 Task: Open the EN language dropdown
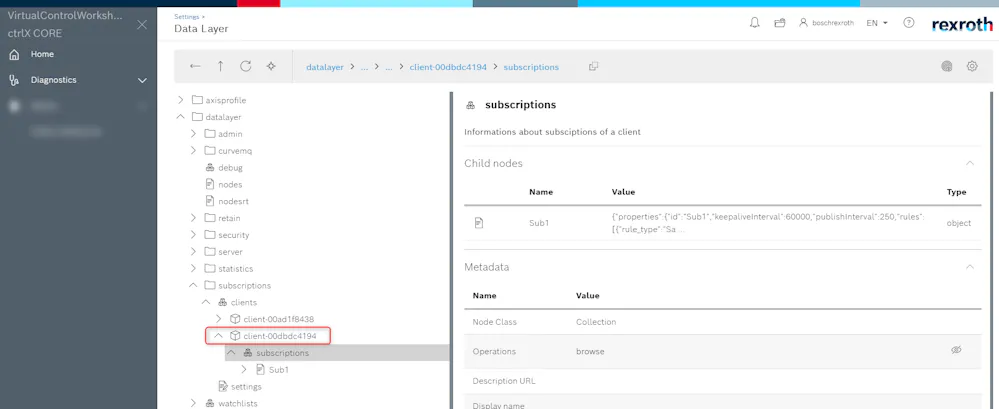pyautogui.click(x=877, y=23)
